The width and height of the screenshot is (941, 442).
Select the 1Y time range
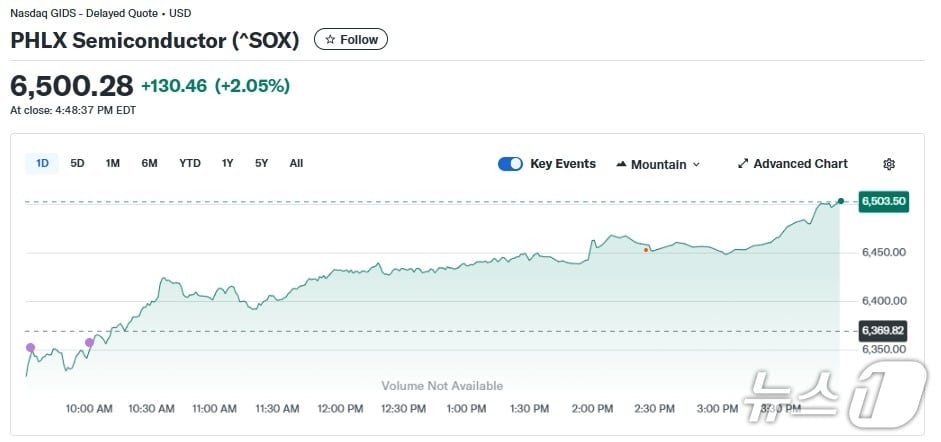coord(228,163)
